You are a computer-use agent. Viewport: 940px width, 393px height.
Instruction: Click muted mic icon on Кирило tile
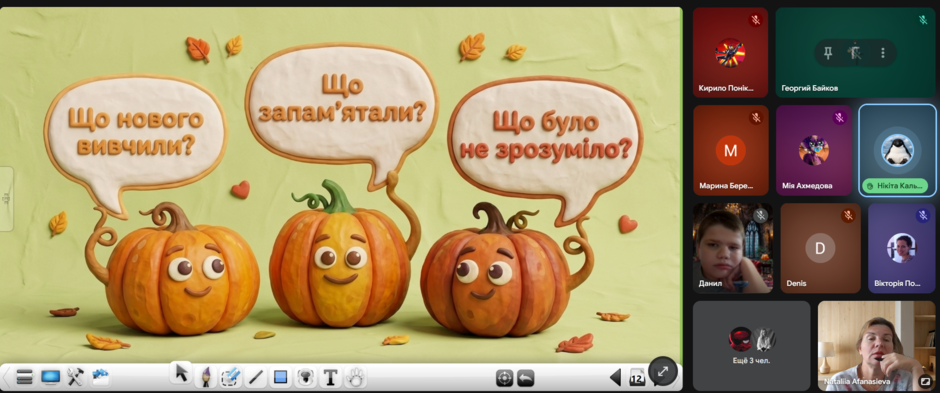[x=755, y=20]
